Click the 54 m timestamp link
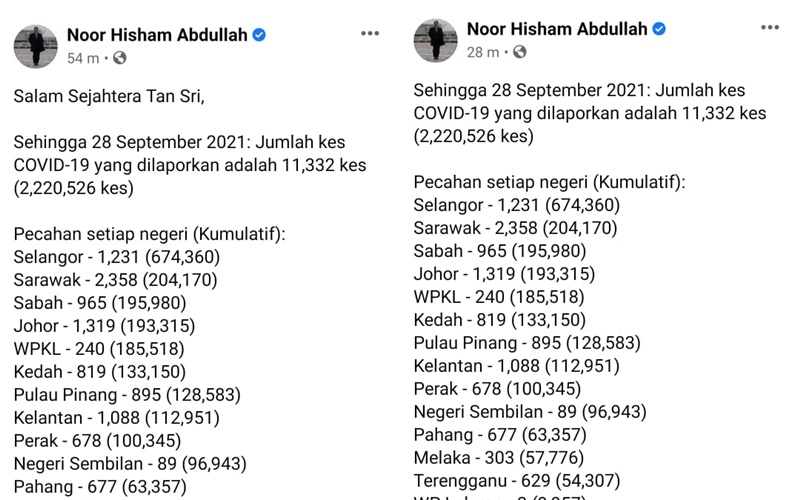The height and width of the screenshot is (500, 800). point(83,58)
